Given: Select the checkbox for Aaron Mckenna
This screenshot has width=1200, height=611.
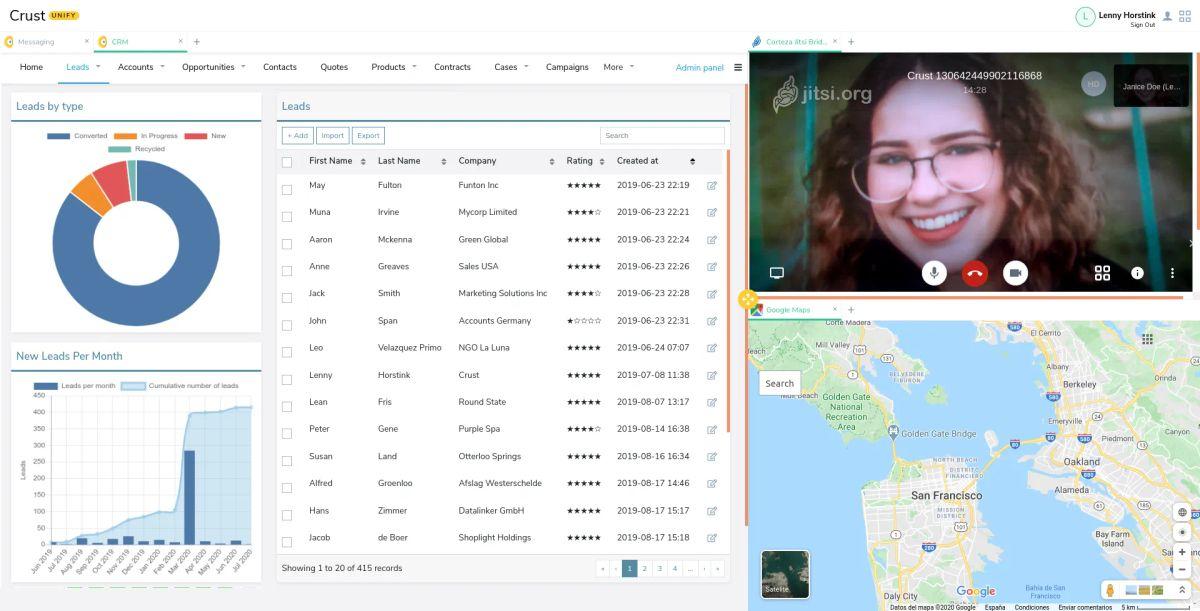Looking at the screenshot, I should click(287, 243).
